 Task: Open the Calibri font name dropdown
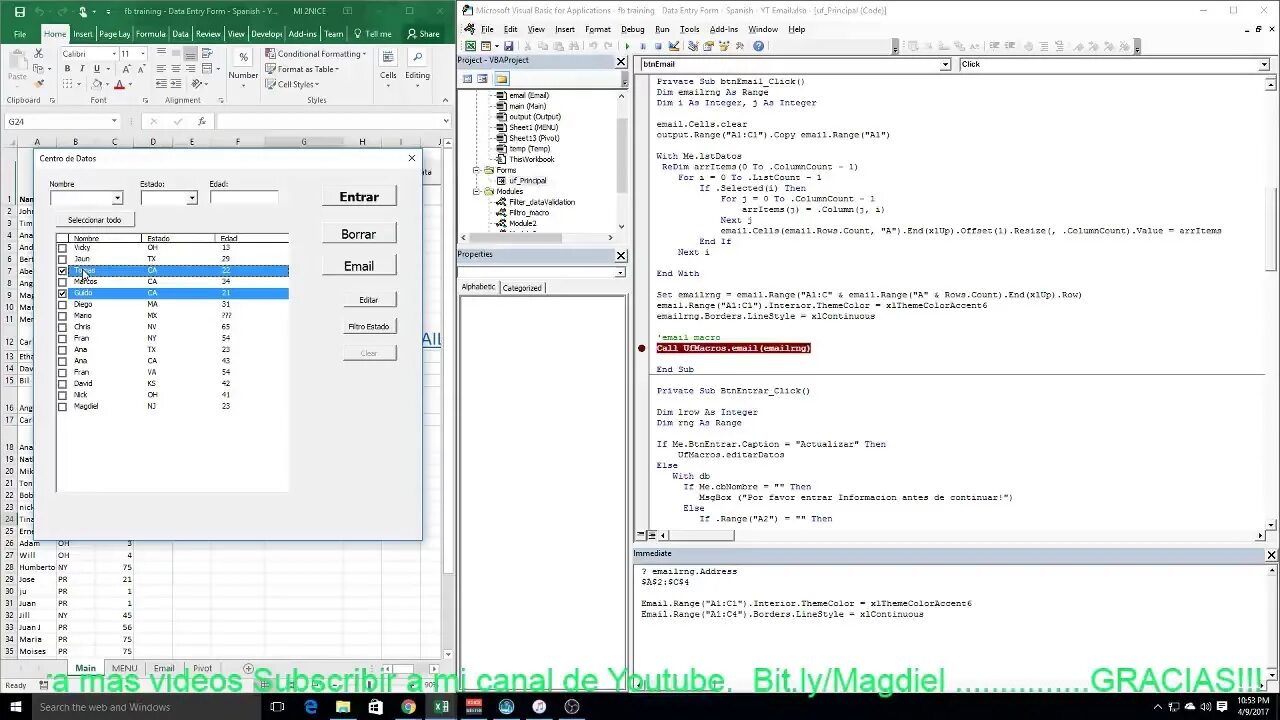114,54
